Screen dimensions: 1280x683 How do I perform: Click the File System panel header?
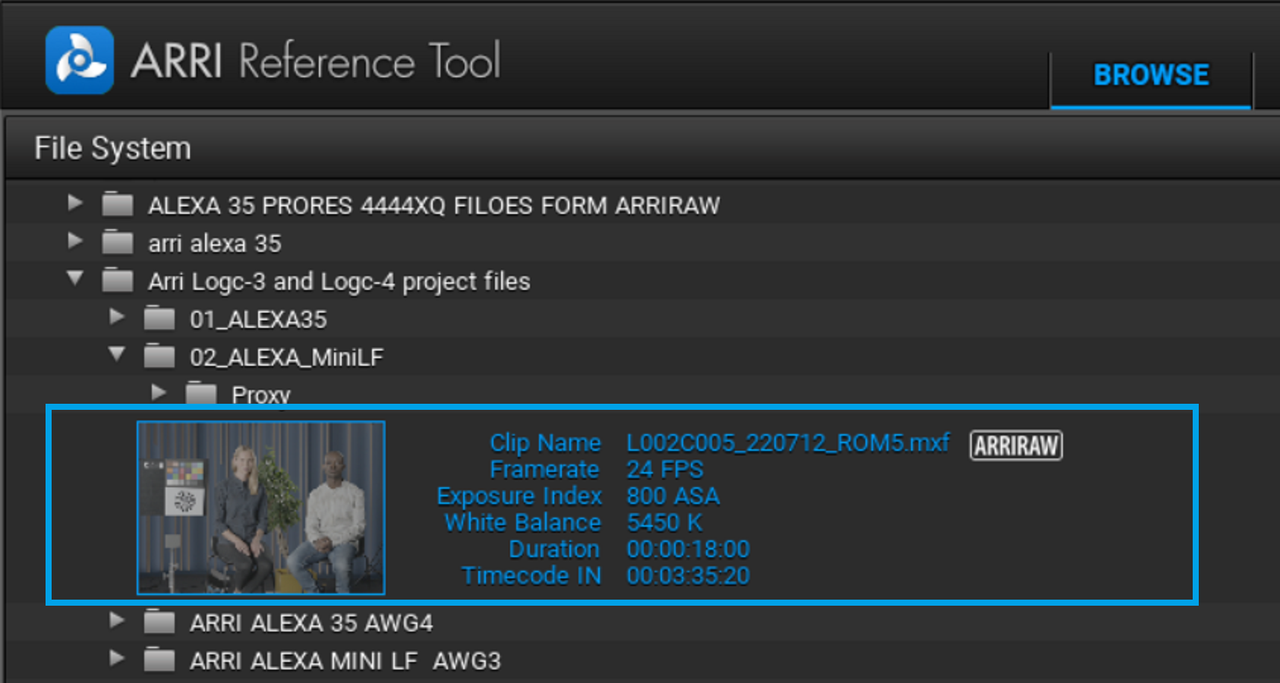[640, 148]
